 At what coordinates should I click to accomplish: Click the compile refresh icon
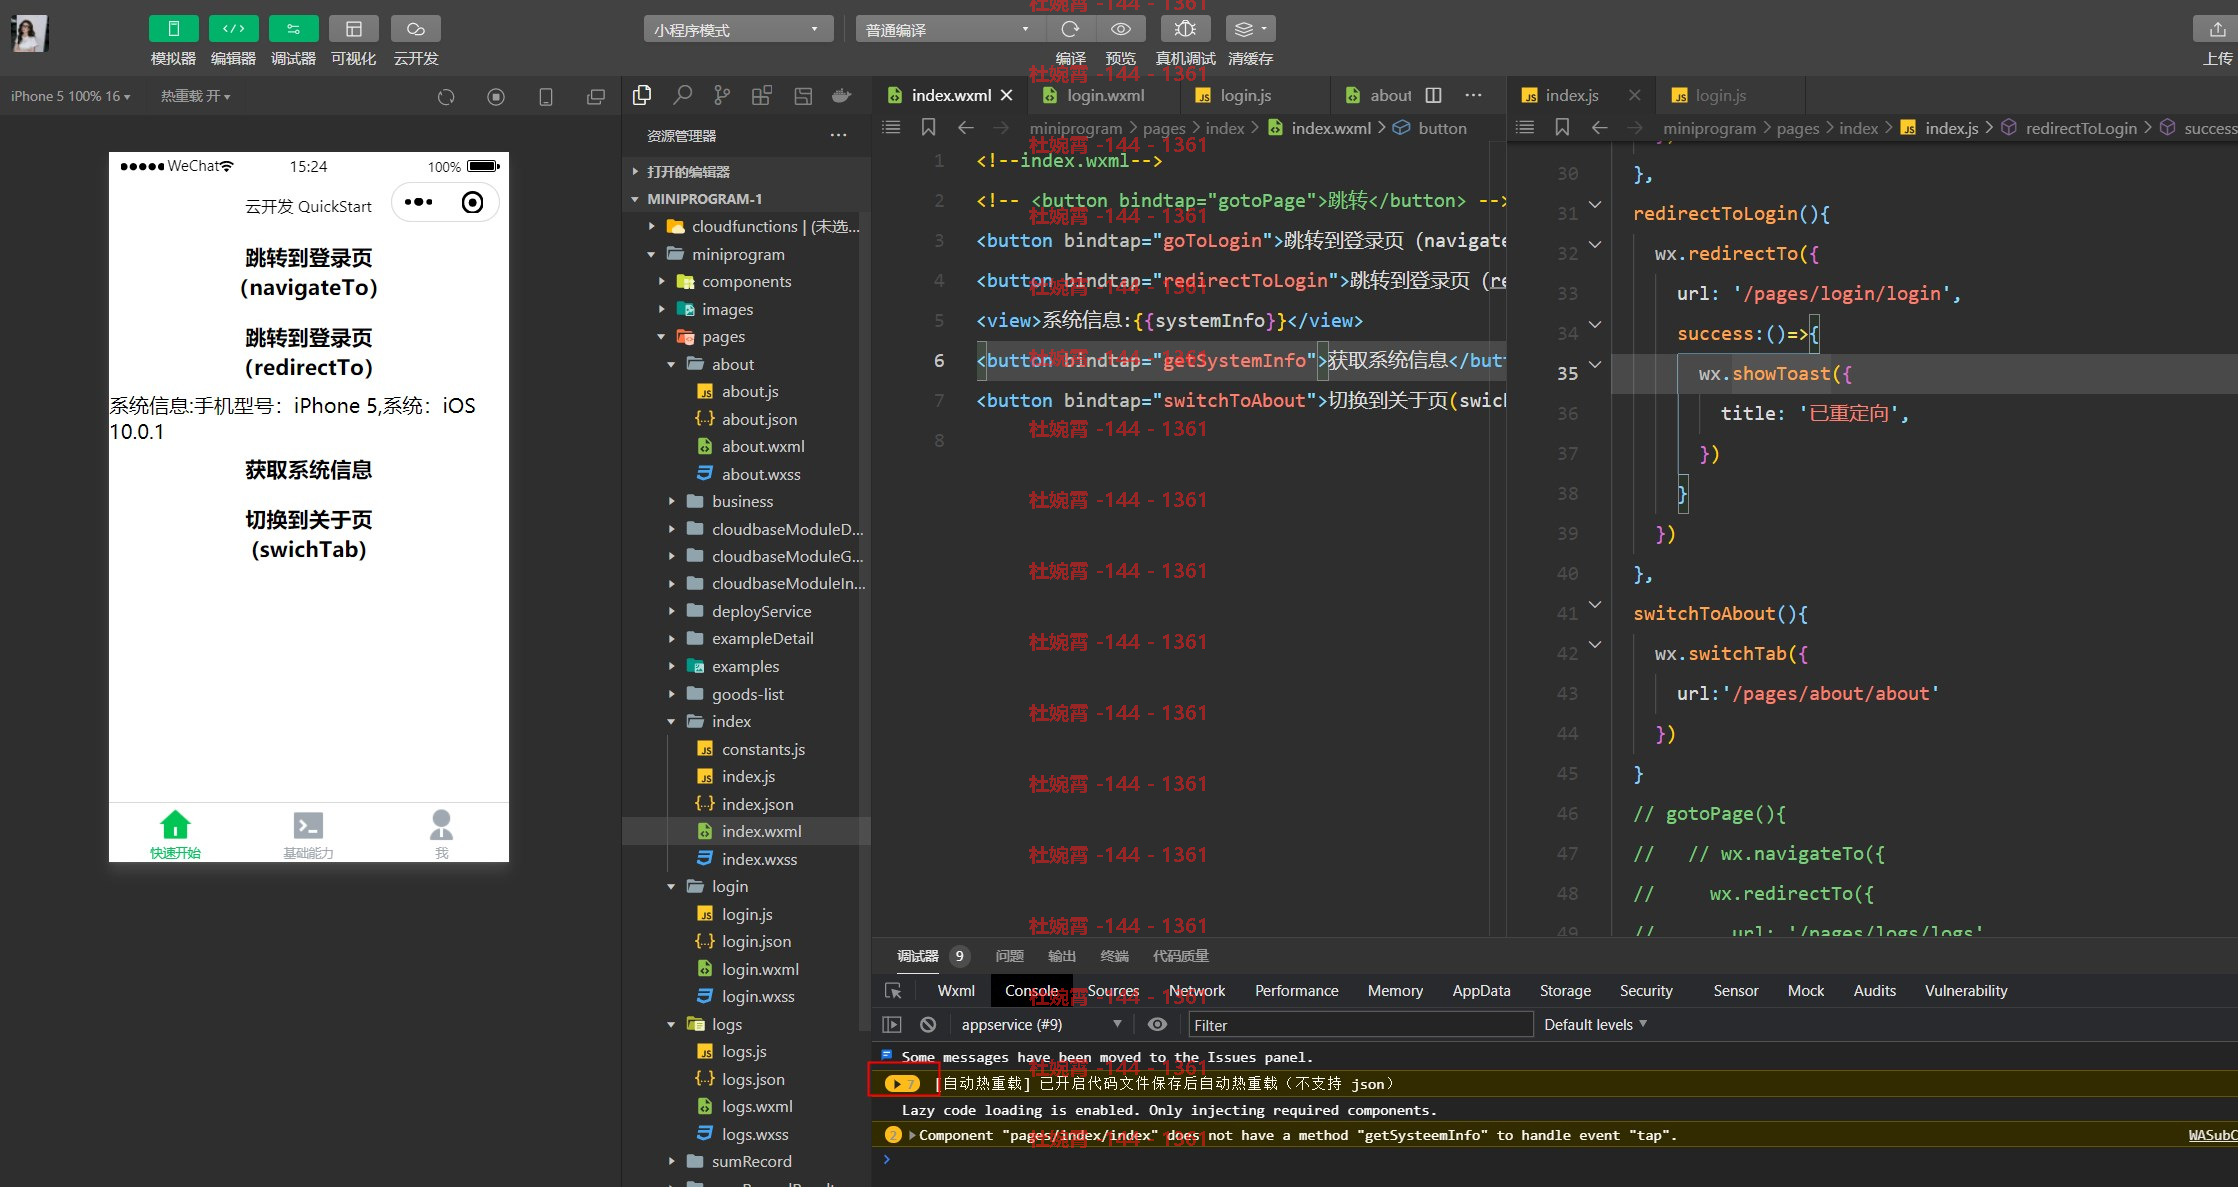(1070, 29)
